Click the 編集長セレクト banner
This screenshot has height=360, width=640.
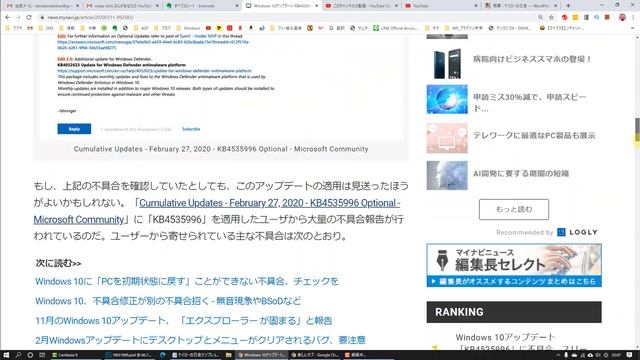[x=514, y=265]
